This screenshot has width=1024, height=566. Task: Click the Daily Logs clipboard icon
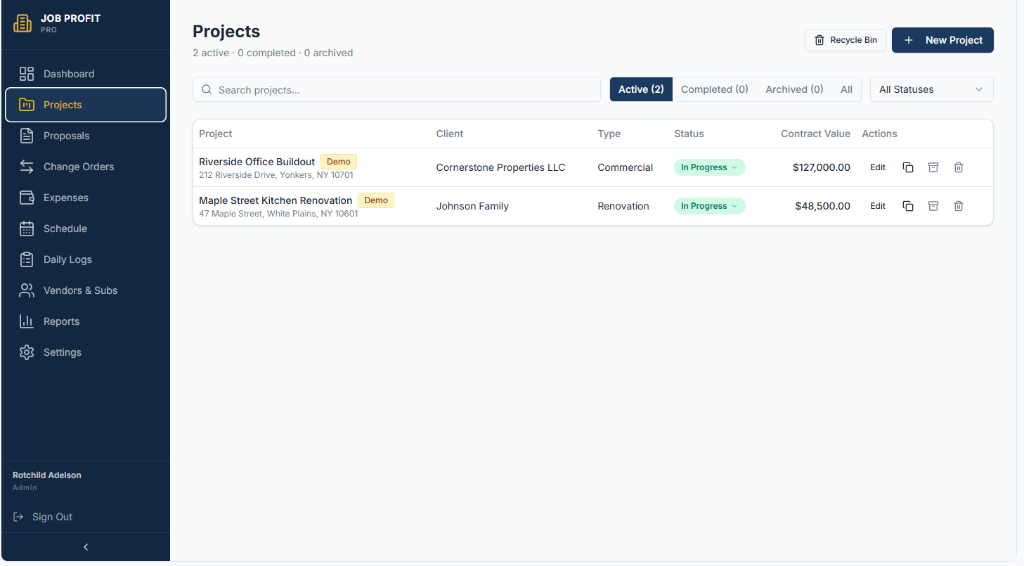26,259
